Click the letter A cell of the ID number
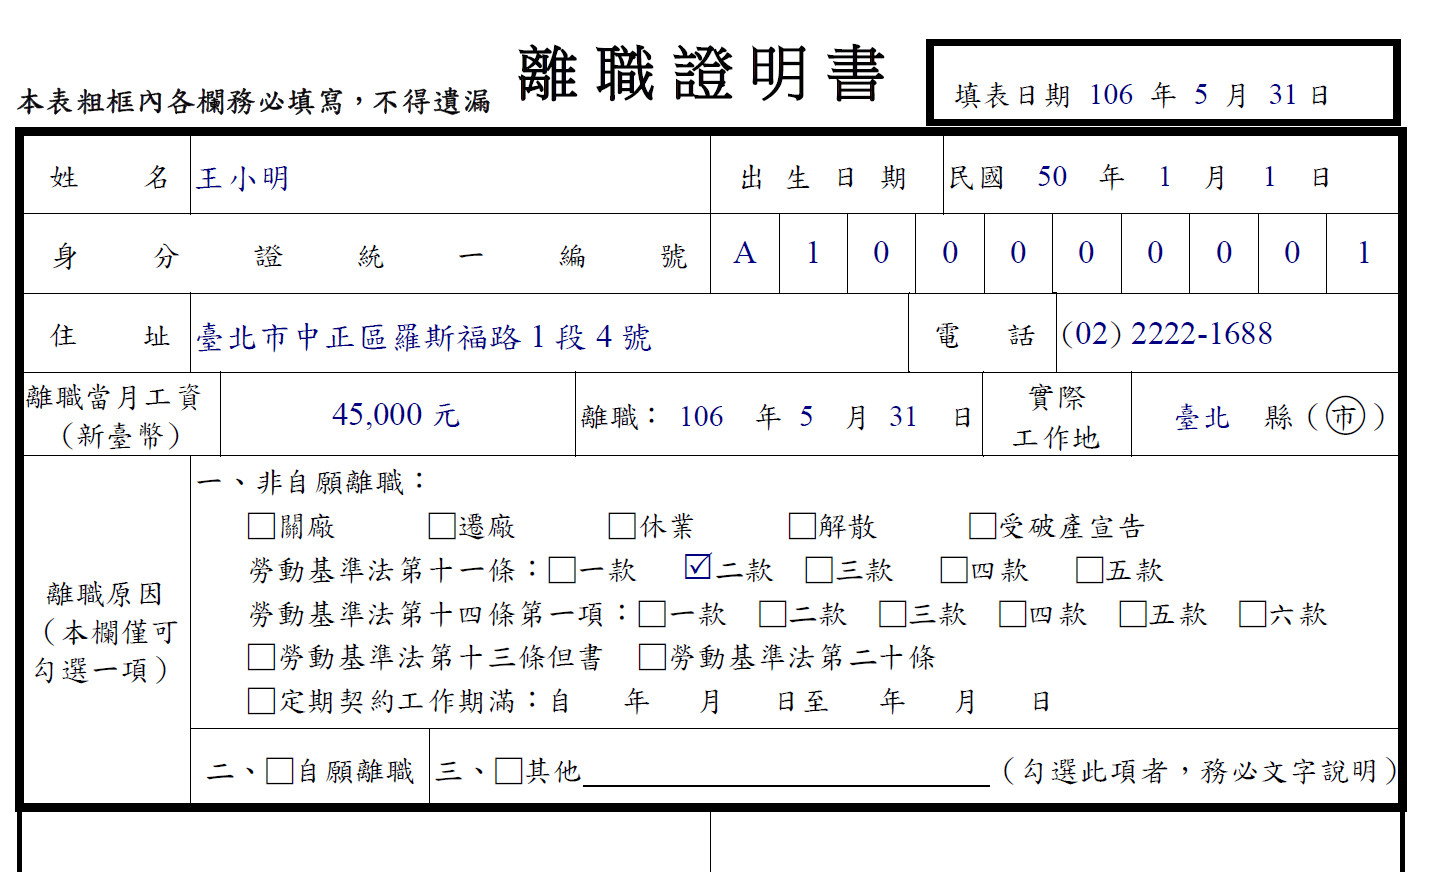The image size is (1443, 872). pyautogui.click(x=745, y=253)
